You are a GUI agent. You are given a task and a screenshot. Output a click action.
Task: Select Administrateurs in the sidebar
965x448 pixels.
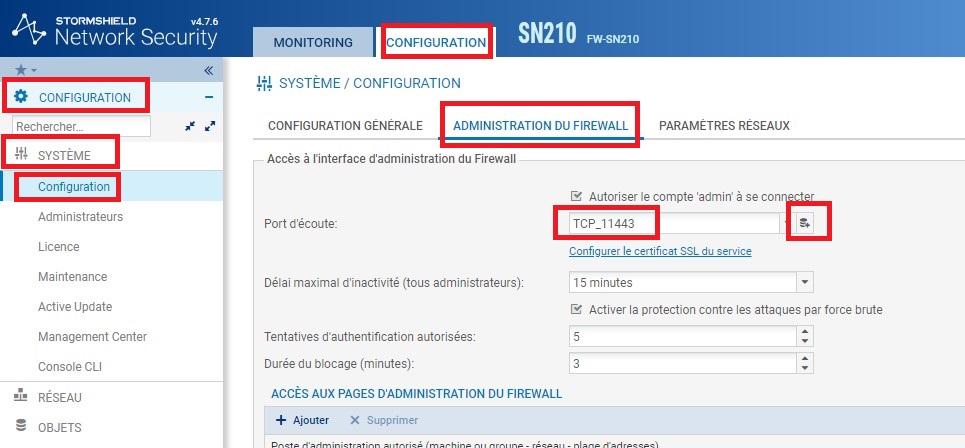click(81, 217)
